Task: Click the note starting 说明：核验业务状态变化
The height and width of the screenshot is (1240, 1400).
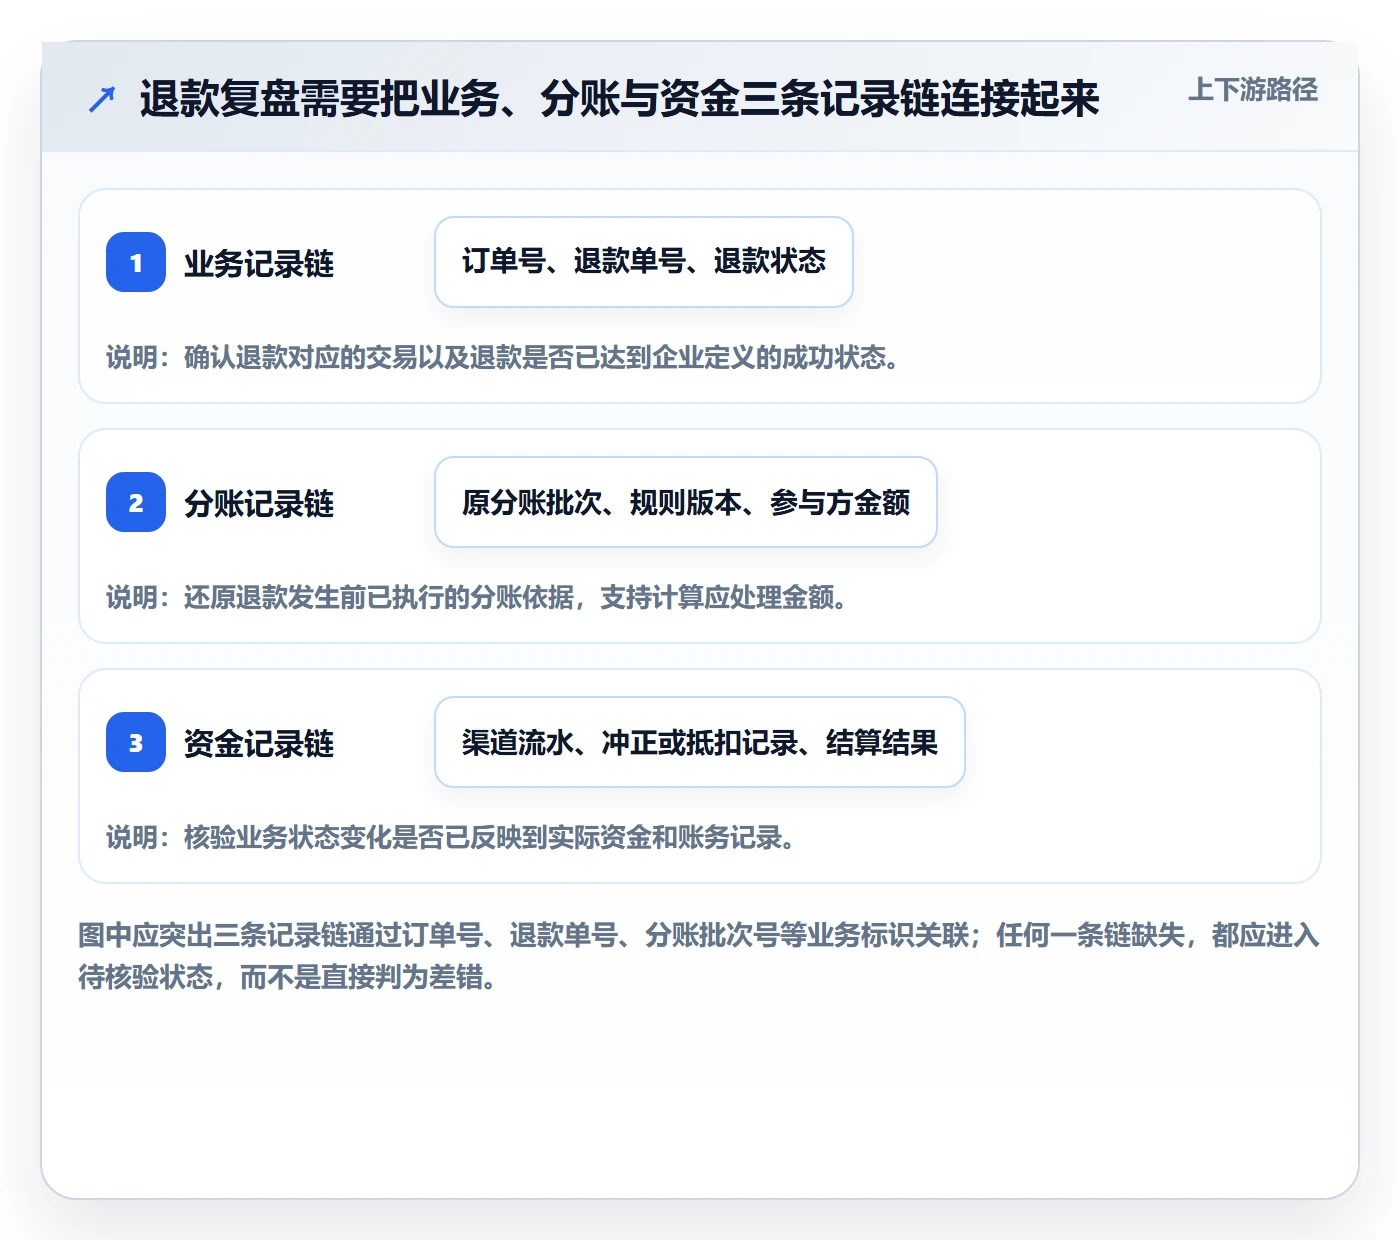Action: pos(451,837)
